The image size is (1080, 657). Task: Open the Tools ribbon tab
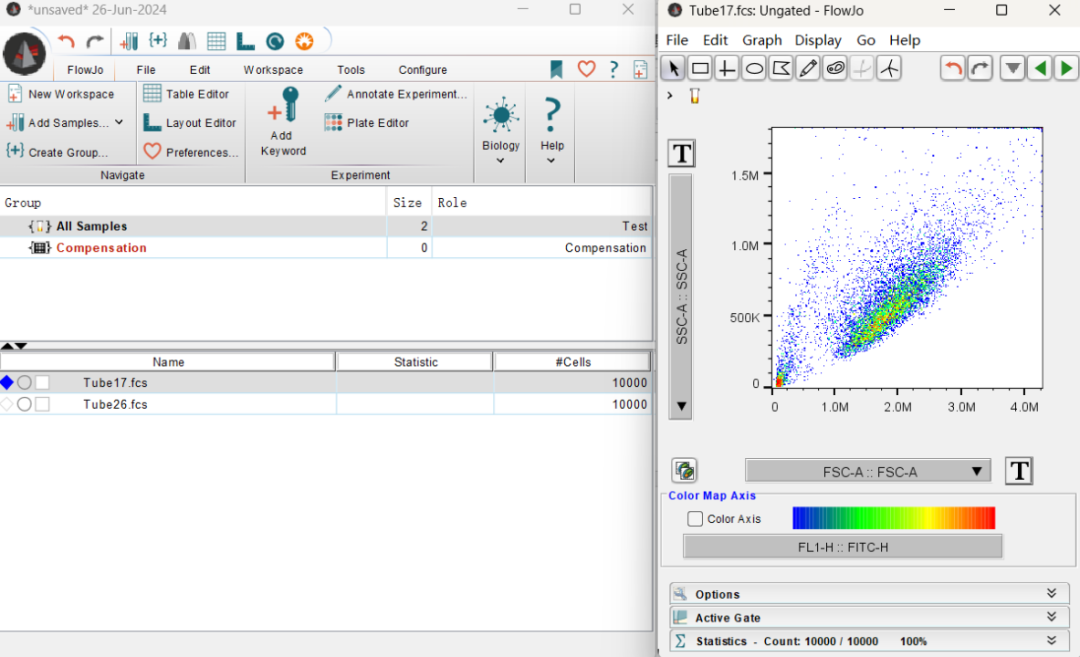351,70
